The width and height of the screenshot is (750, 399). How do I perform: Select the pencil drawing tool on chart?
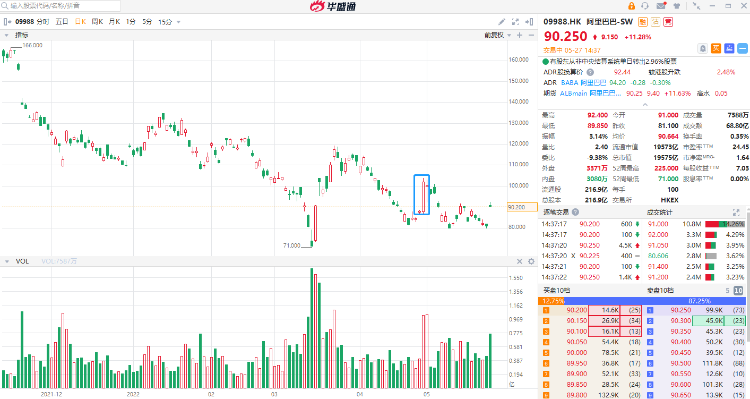[501, 22]
